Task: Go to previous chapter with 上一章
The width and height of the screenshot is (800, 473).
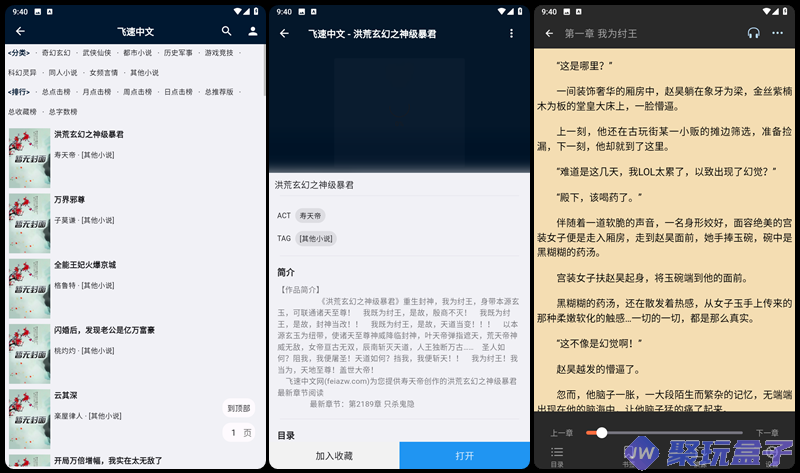Action: click(561, 433)
